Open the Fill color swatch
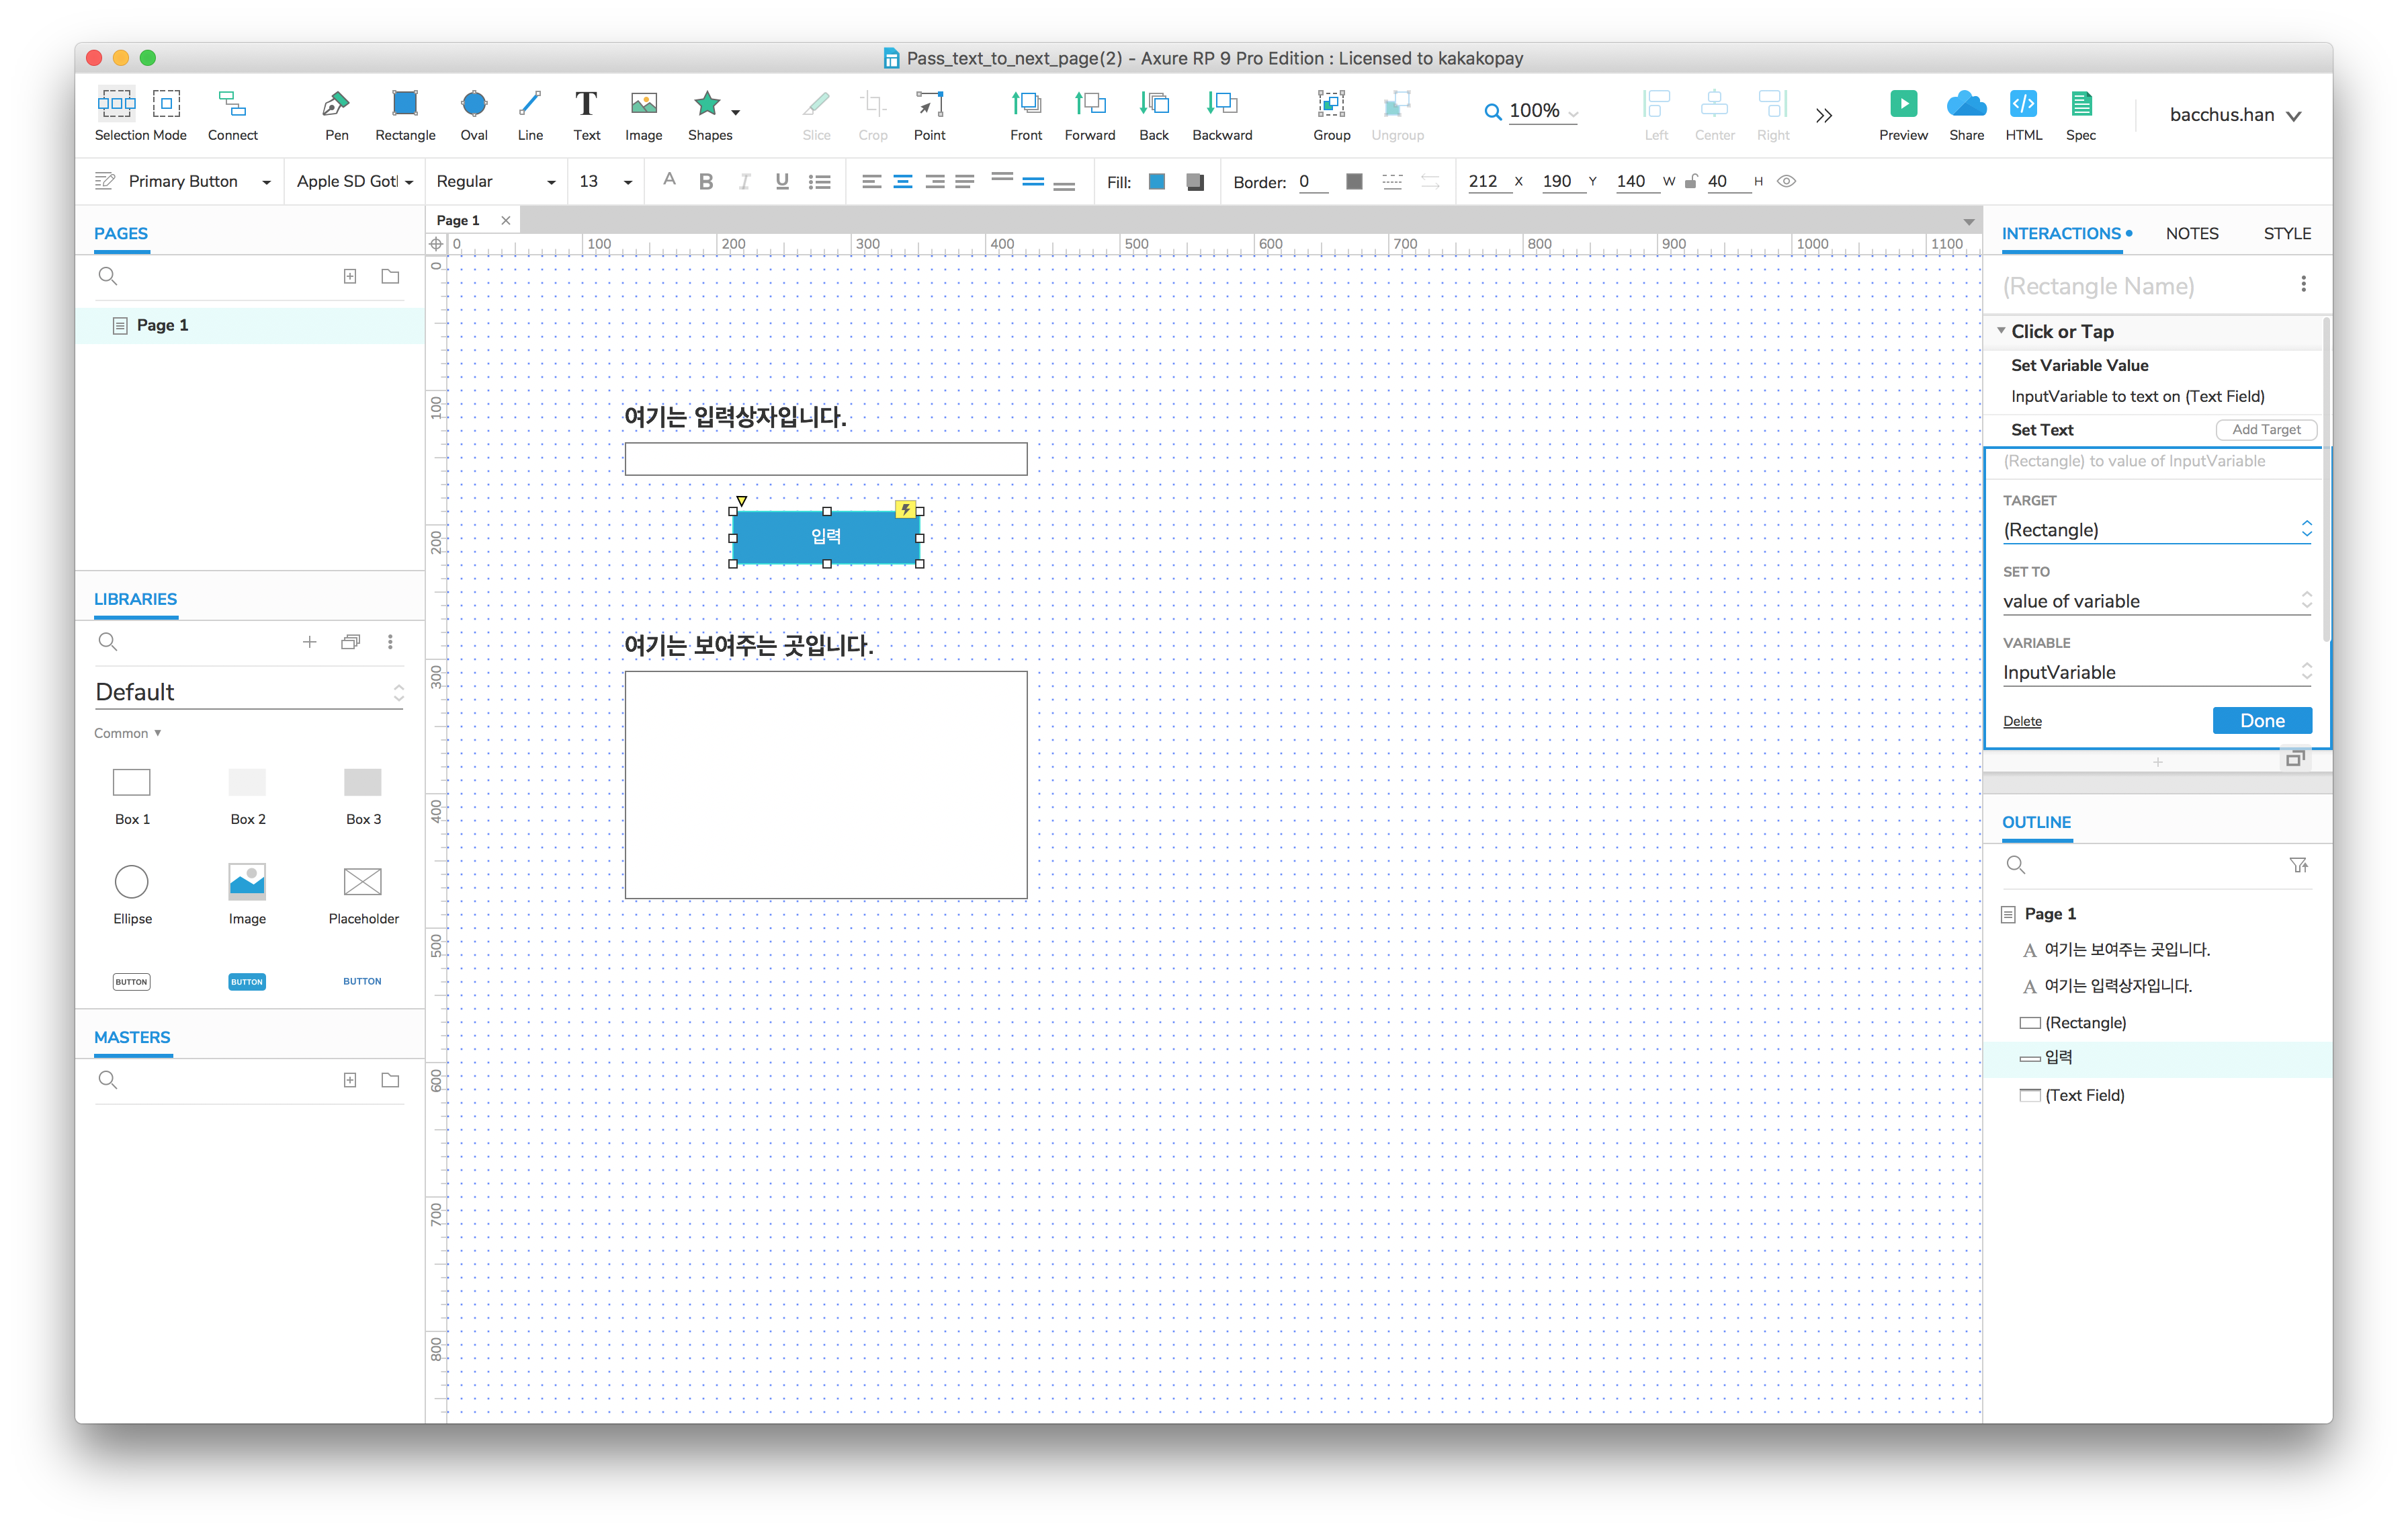This screenshot has width=2408, height=1531. 1157,182
